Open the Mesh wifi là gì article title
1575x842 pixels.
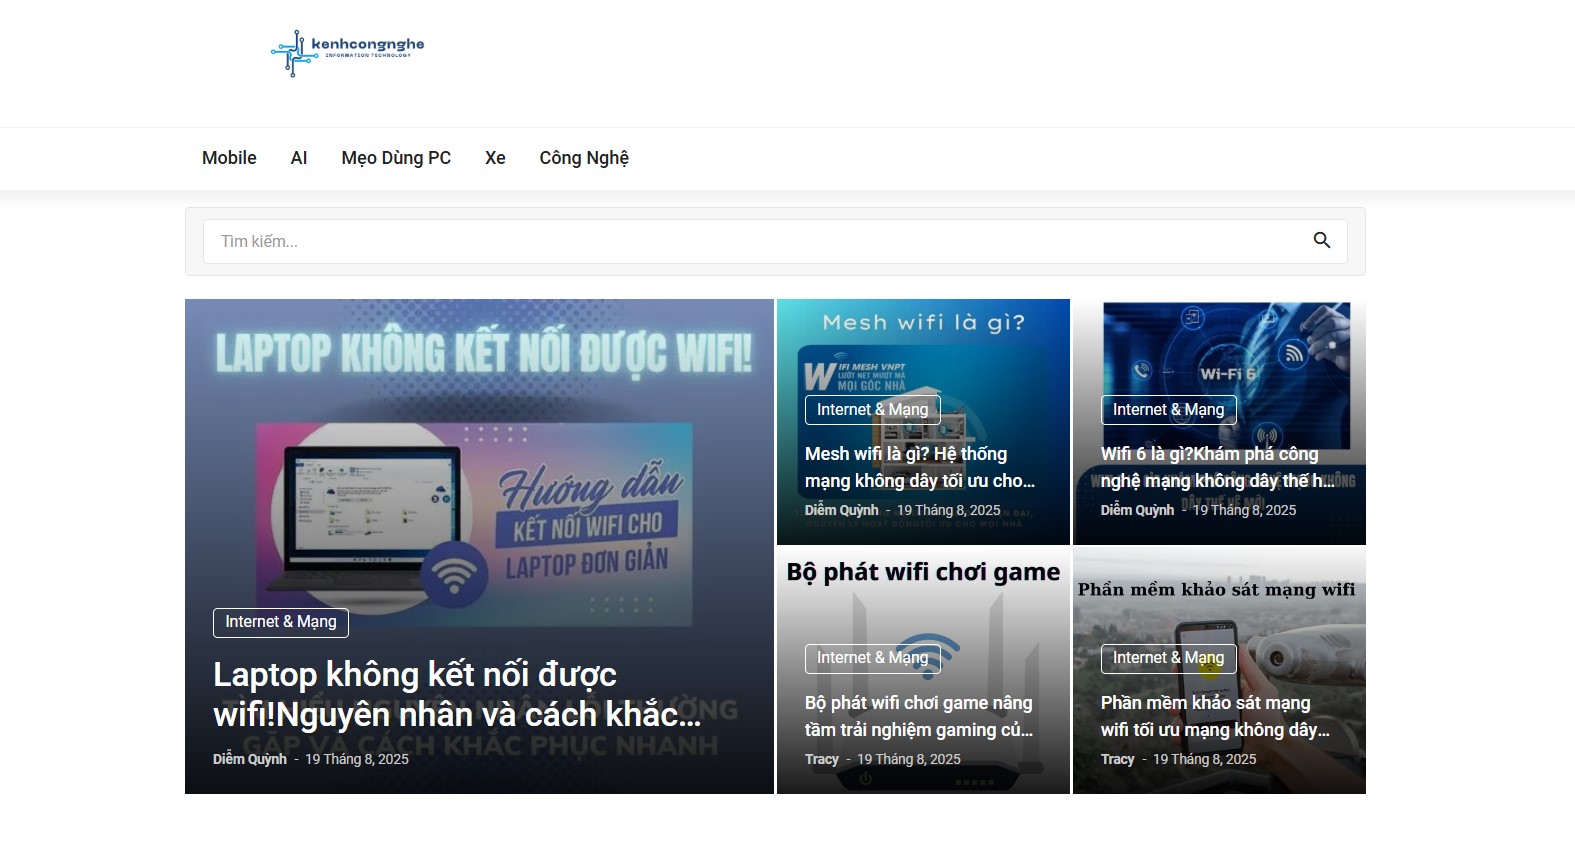919,467
